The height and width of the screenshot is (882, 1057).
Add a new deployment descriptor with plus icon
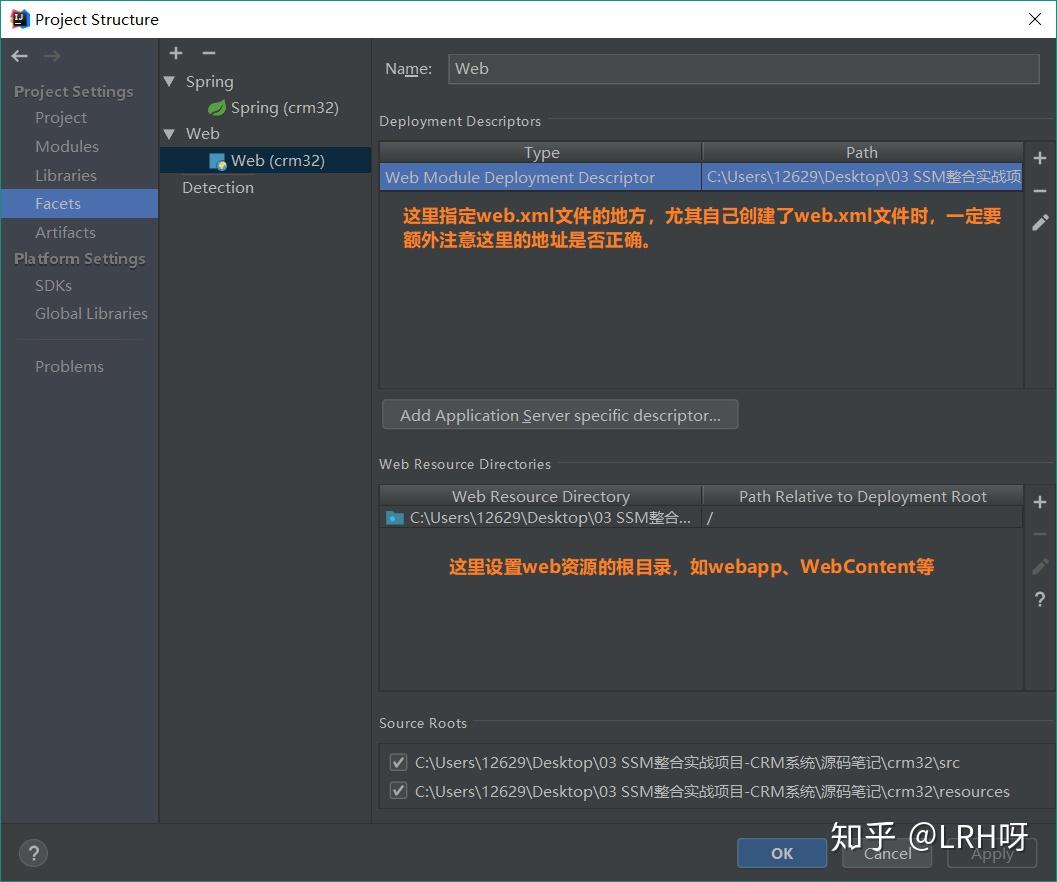click(1040, 158)
